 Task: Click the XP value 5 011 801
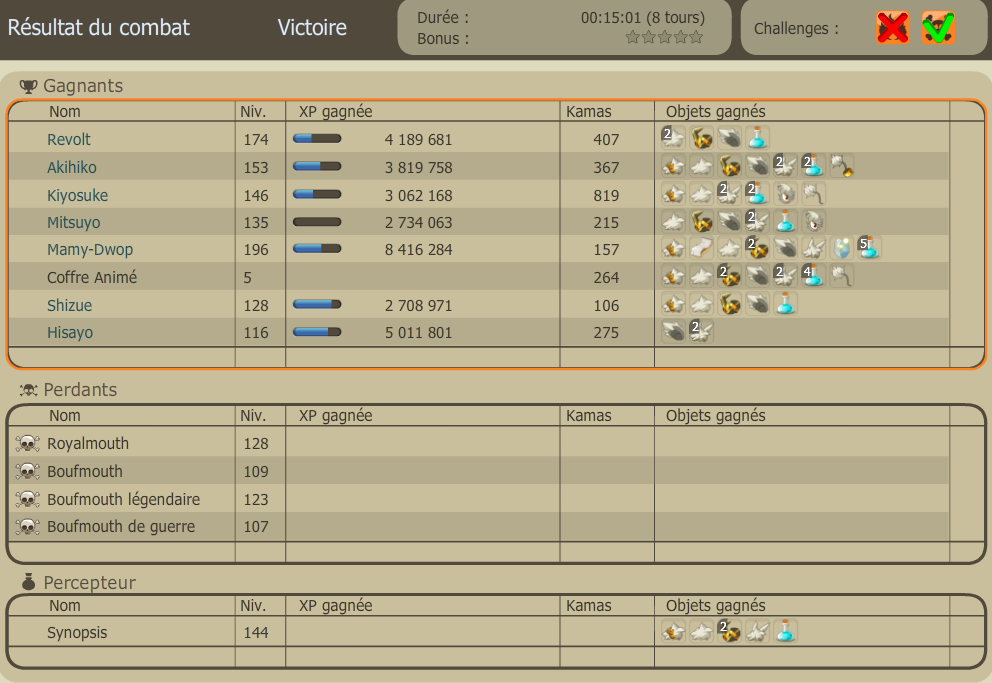pyautogui.click(x=418, y=333)
